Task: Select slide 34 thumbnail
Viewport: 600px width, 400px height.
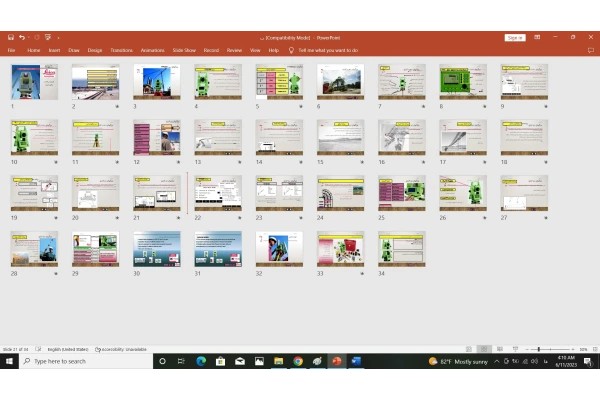Action: (402, 249)
